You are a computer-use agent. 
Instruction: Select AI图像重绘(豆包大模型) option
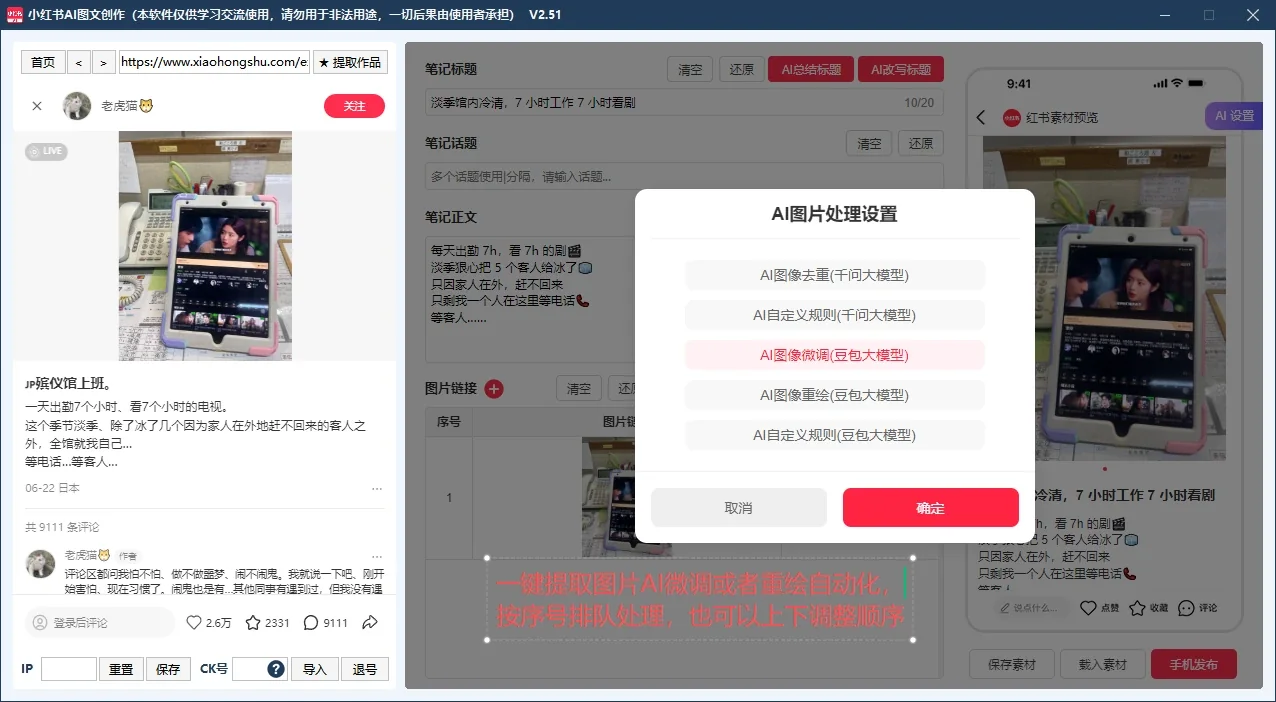click(835, 395)
